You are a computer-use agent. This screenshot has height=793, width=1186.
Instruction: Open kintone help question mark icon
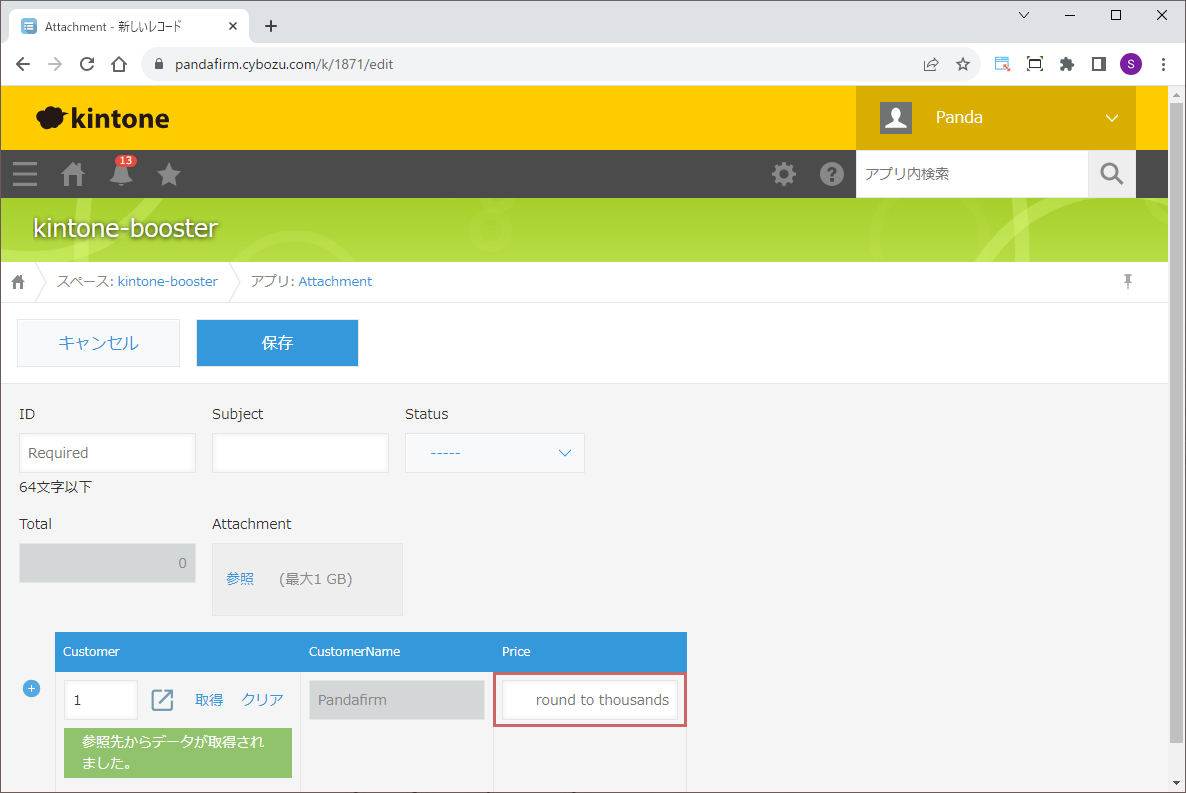tap(832, 174)
